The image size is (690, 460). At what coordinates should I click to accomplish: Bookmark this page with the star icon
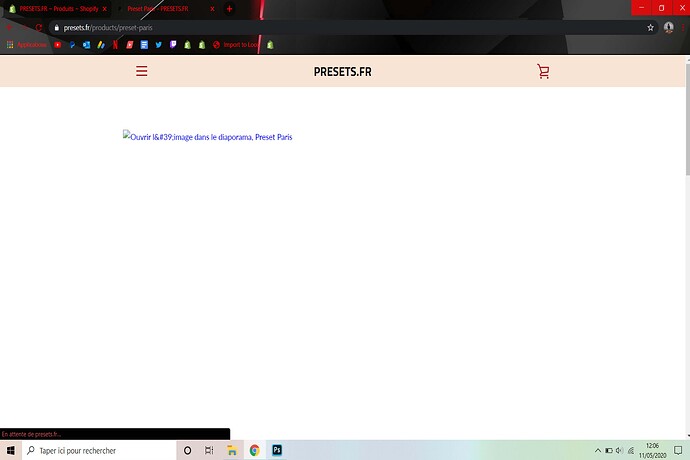(x=650, y=27)
